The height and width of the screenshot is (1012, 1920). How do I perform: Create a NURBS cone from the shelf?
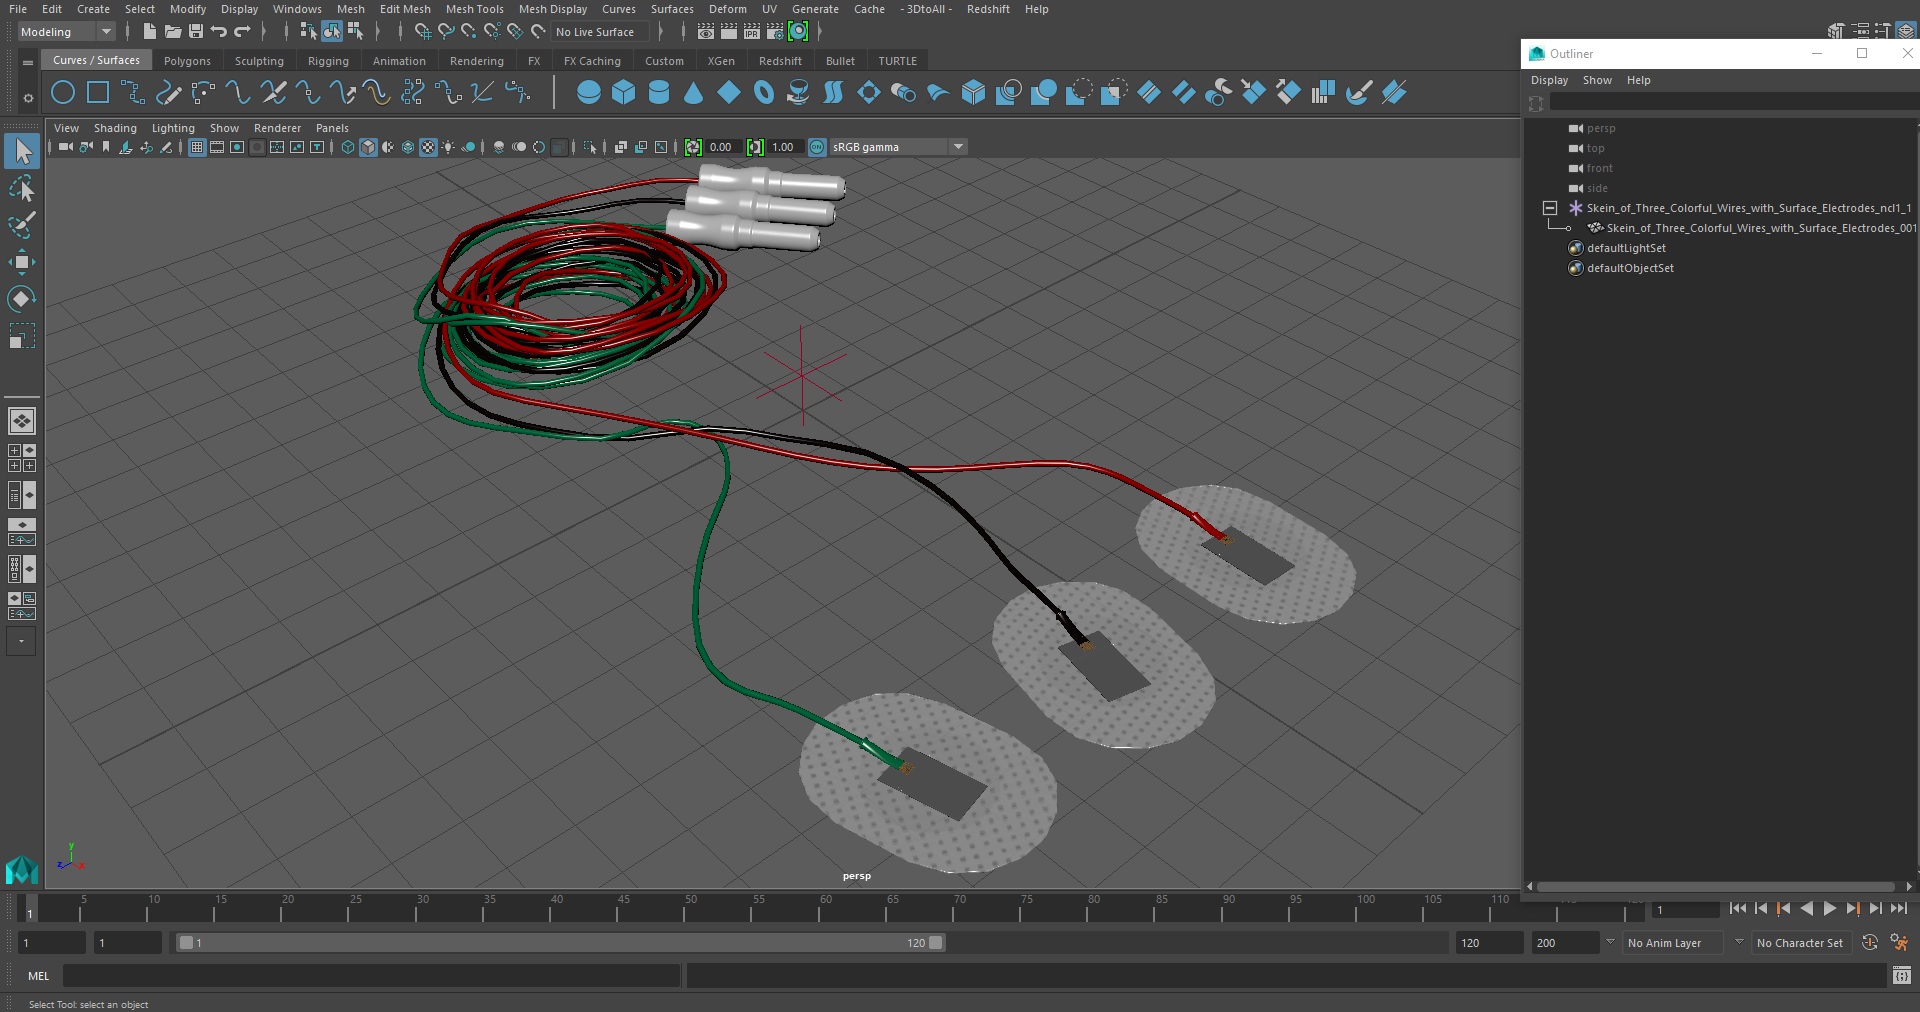point(694,93)
